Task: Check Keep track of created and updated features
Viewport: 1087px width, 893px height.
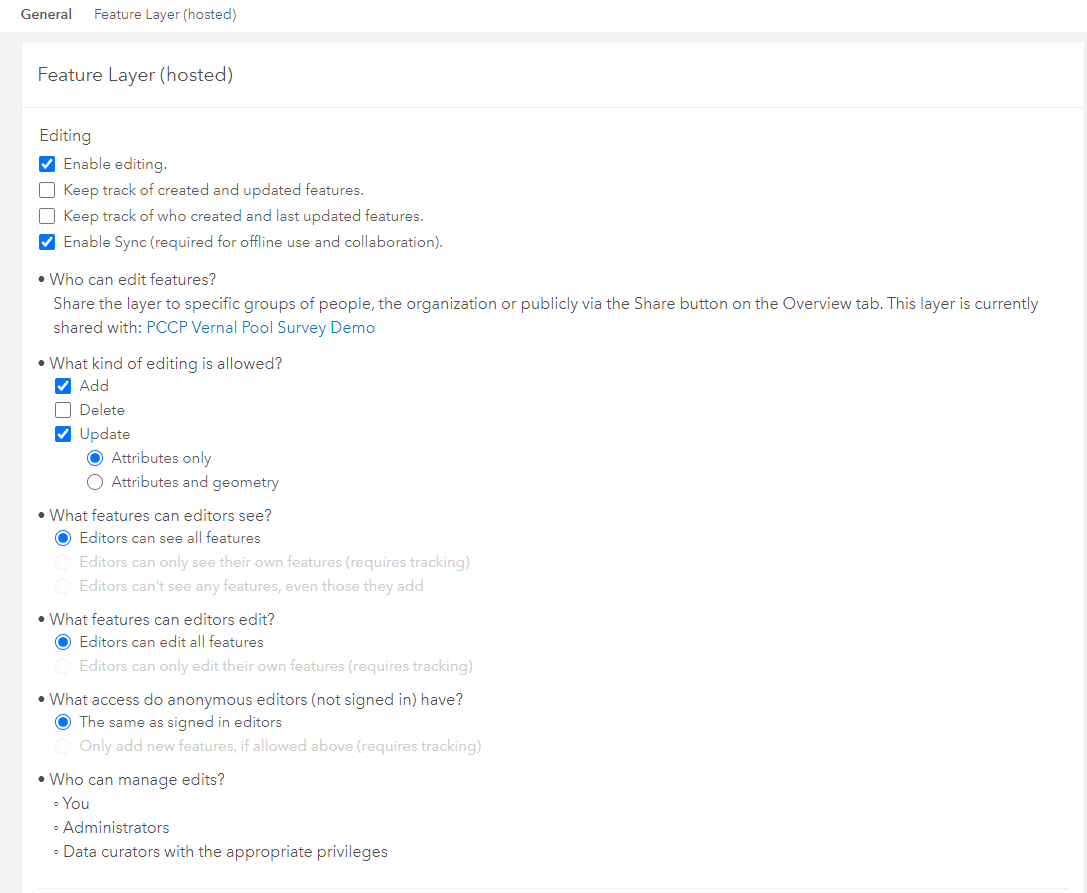Action: click(47, 189)
